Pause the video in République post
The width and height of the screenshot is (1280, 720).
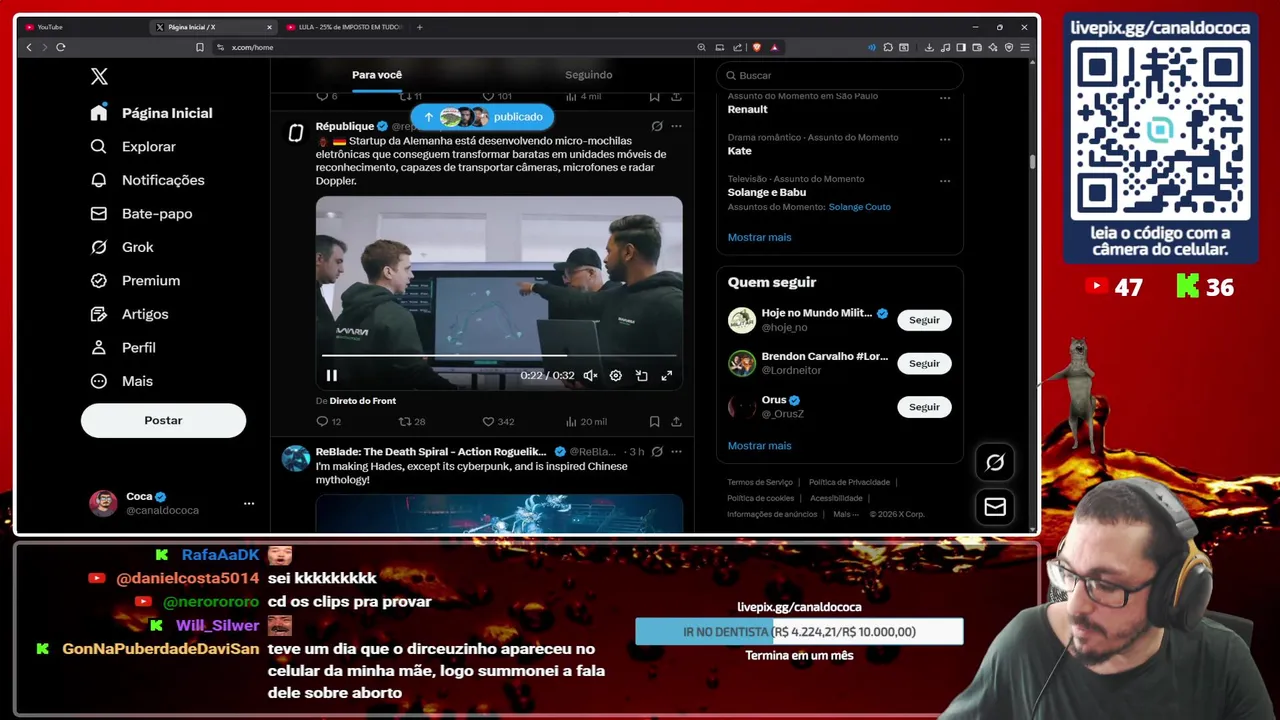click(x=332, y=376)
